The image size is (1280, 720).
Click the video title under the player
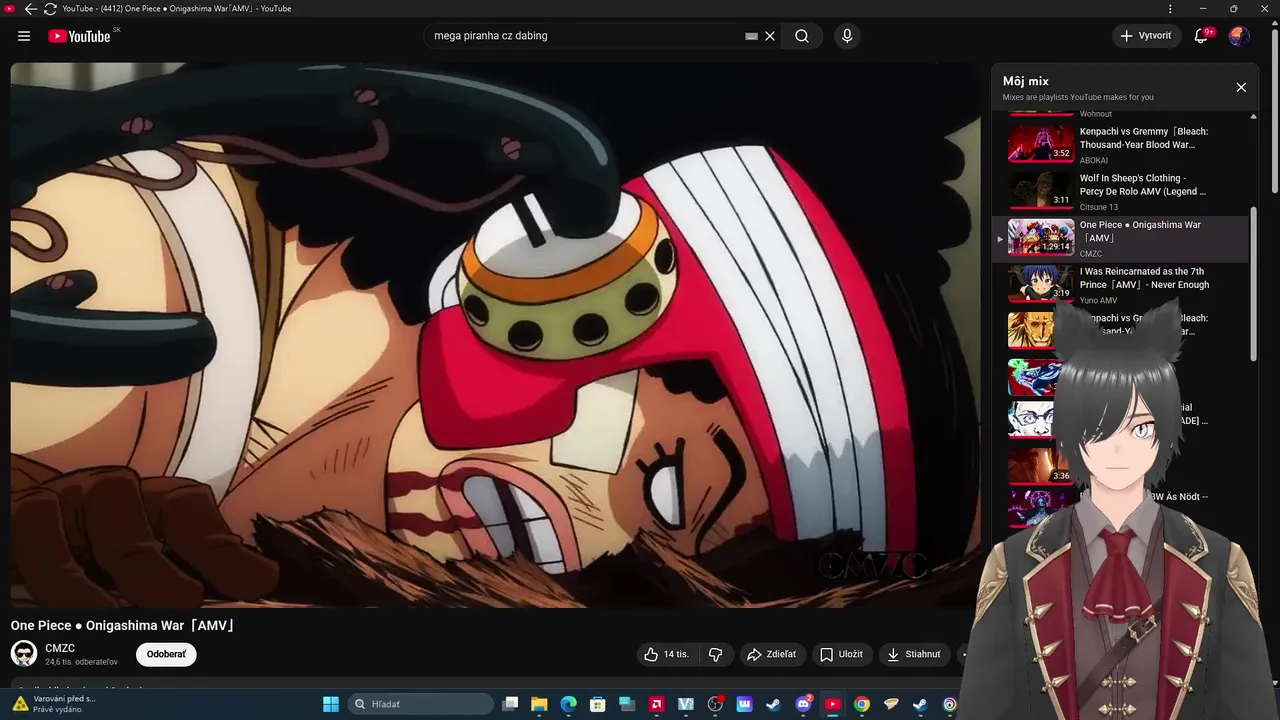123,625
